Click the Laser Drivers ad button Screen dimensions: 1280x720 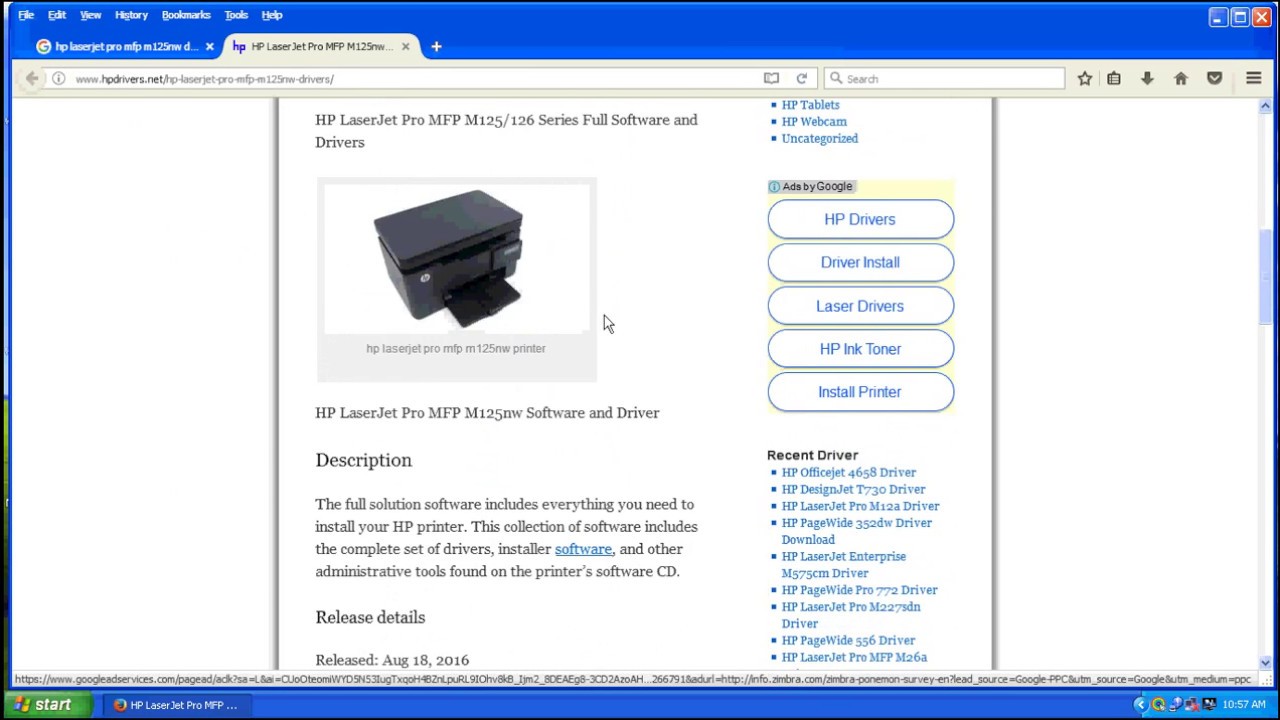860,306
